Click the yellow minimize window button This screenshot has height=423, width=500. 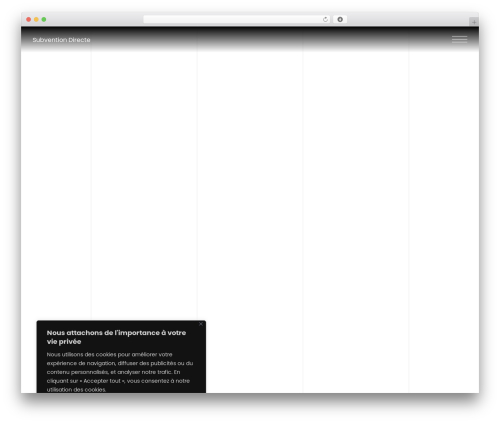pos(36,19)
